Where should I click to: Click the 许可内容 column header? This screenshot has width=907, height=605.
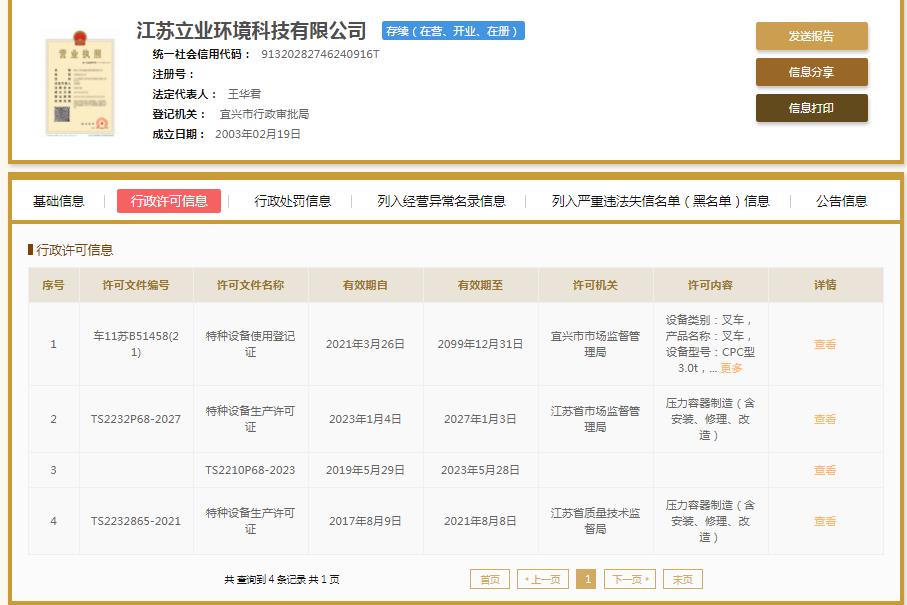coord(710,285)
